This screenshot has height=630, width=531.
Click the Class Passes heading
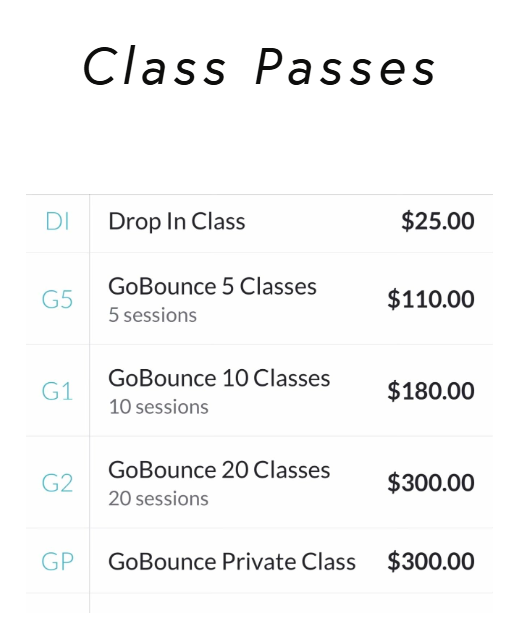click(x=259, y=66)
